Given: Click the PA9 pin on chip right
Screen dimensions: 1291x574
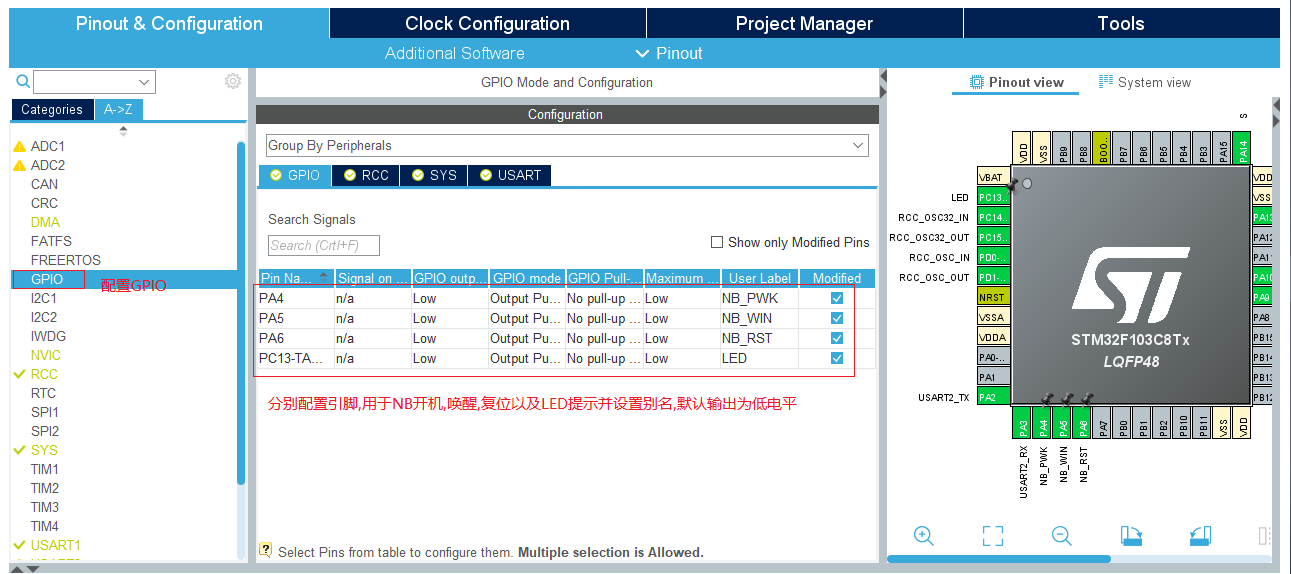Looking at the screenshot, I should pos(1263,297).
